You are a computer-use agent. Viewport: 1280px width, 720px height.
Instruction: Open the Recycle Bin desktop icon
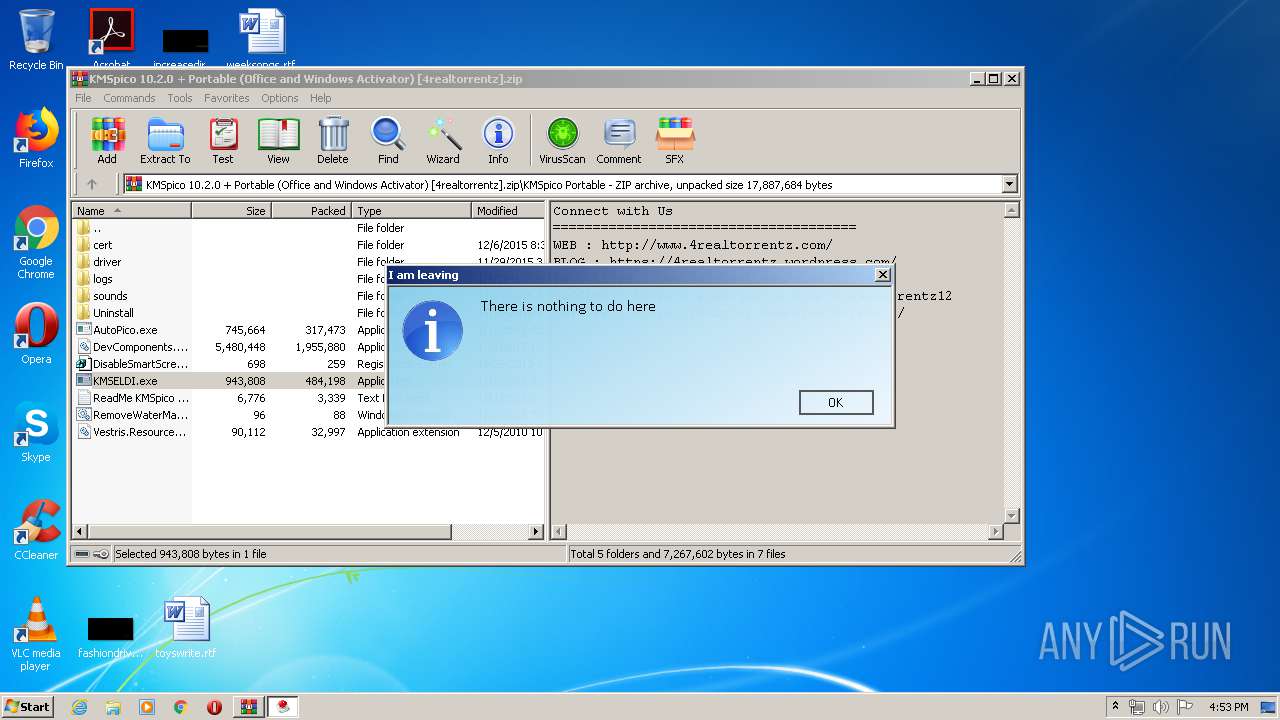click(36, 40)
